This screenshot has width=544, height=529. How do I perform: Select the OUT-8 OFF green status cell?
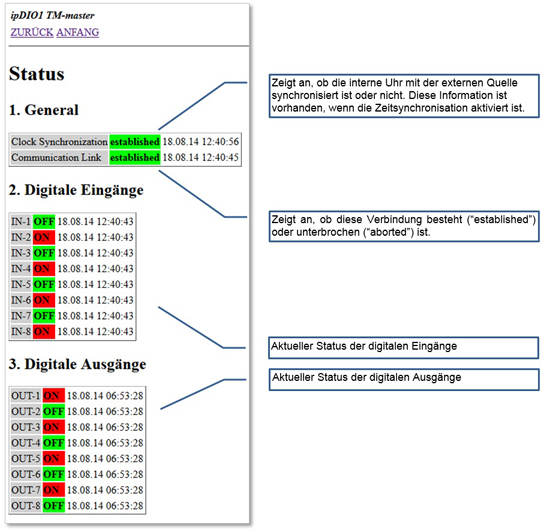pyautogui.click(x=54, y=506)
